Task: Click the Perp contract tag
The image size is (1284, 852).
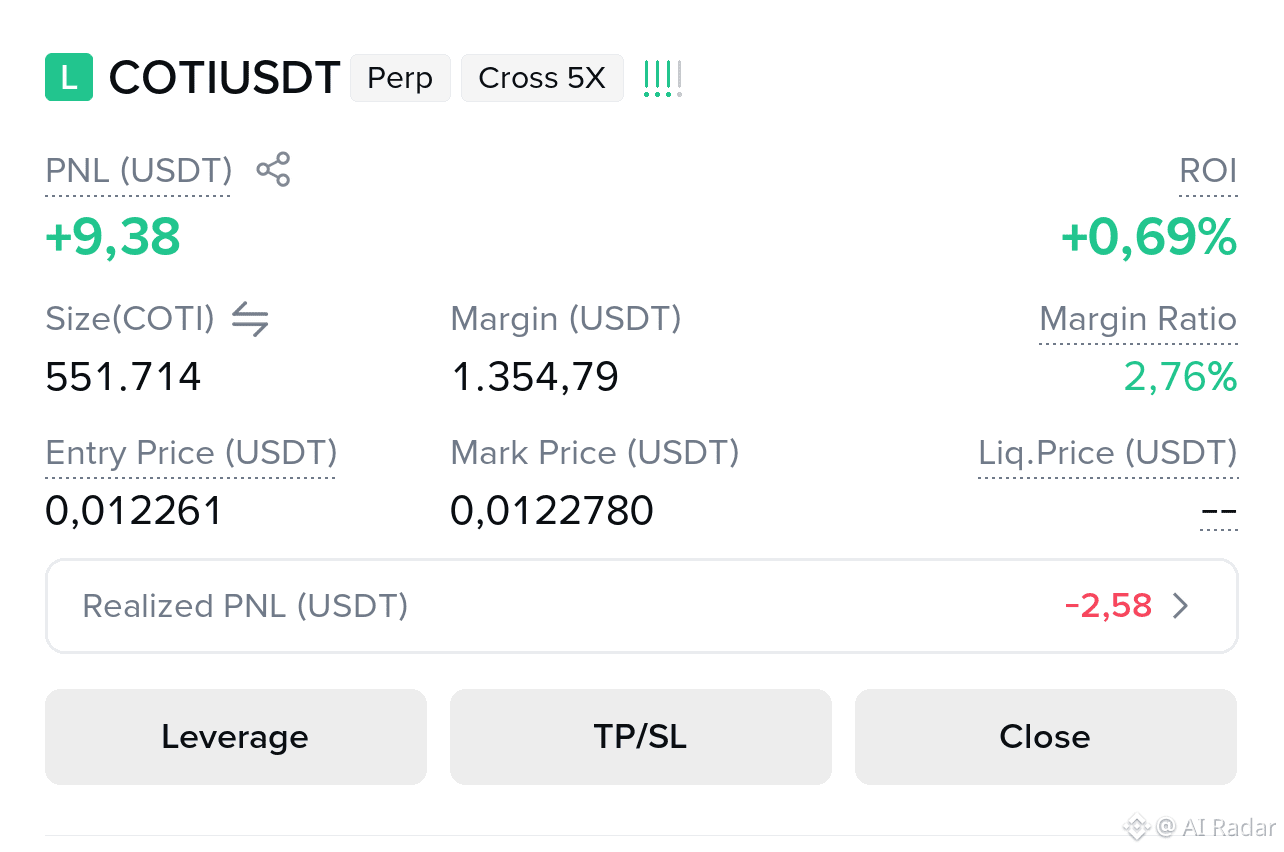Action: (400, 78)
